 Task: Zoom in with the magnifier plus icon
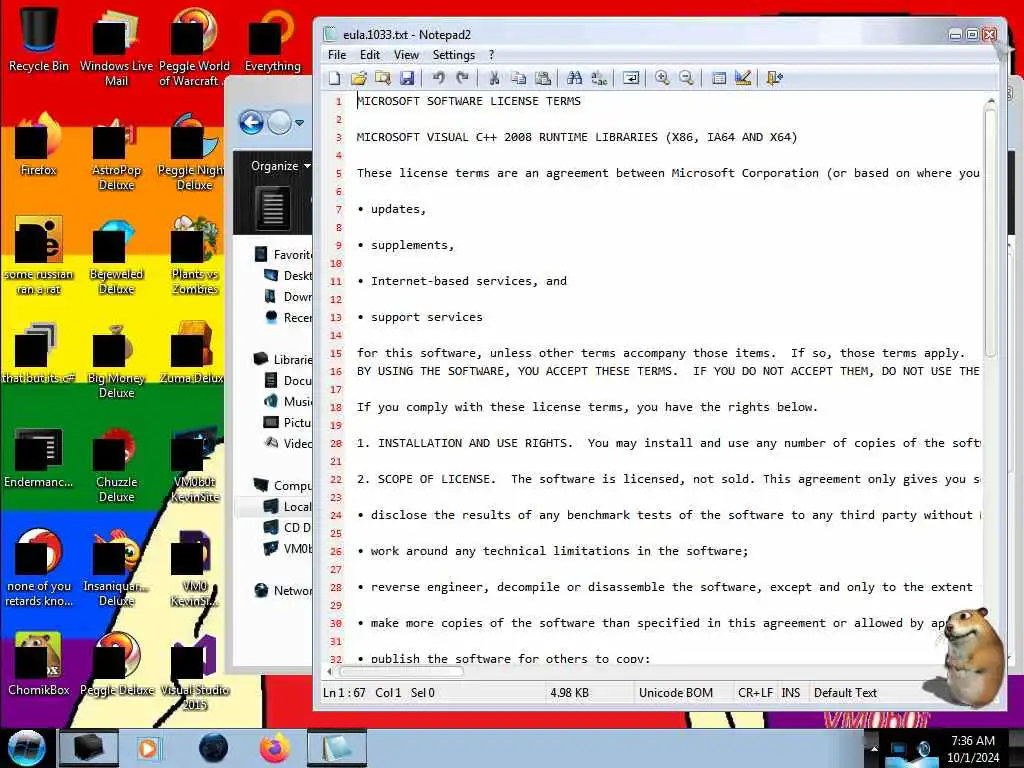[x=662, y=78]
